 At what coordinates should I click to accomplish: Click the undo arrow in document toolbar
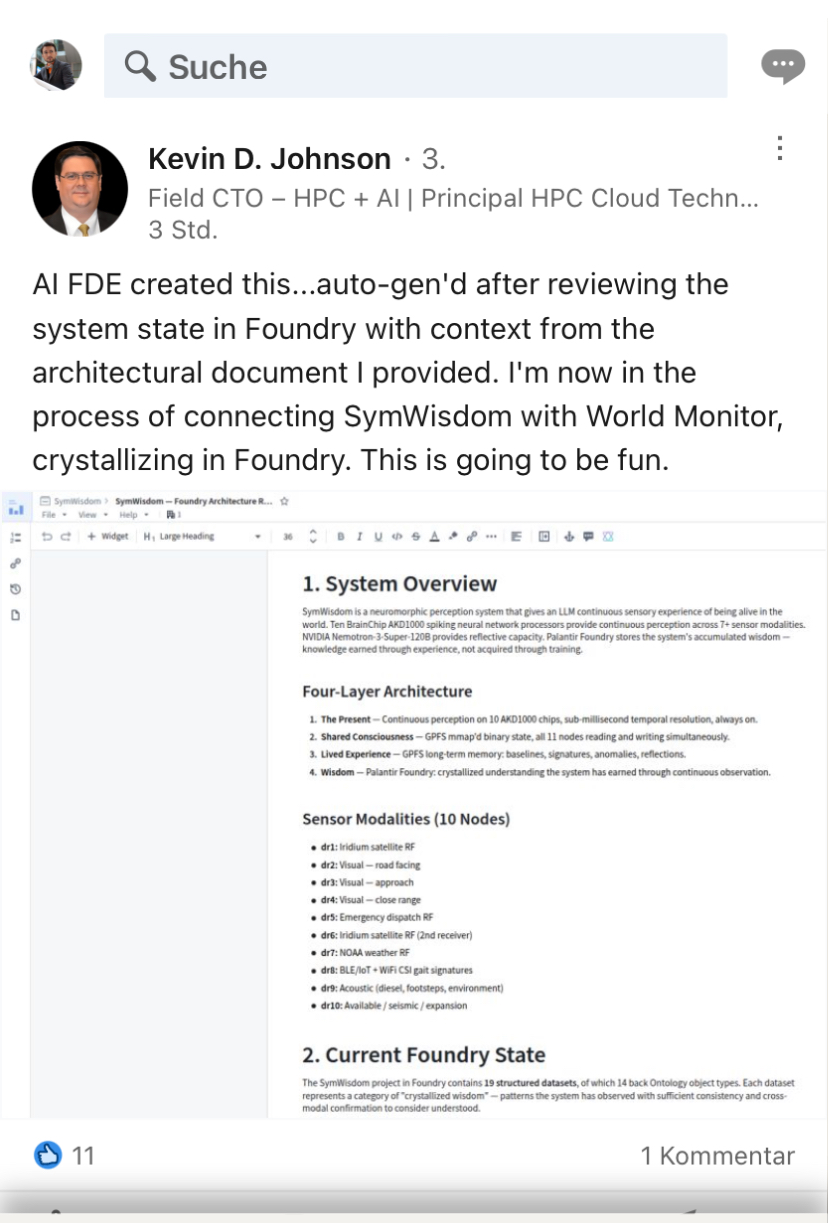47,536
